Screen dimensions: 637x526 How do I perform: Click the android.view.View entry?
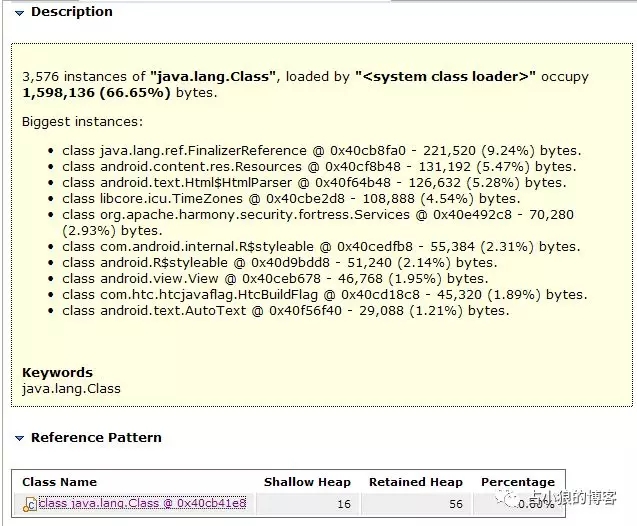click(x=275, y=279)
